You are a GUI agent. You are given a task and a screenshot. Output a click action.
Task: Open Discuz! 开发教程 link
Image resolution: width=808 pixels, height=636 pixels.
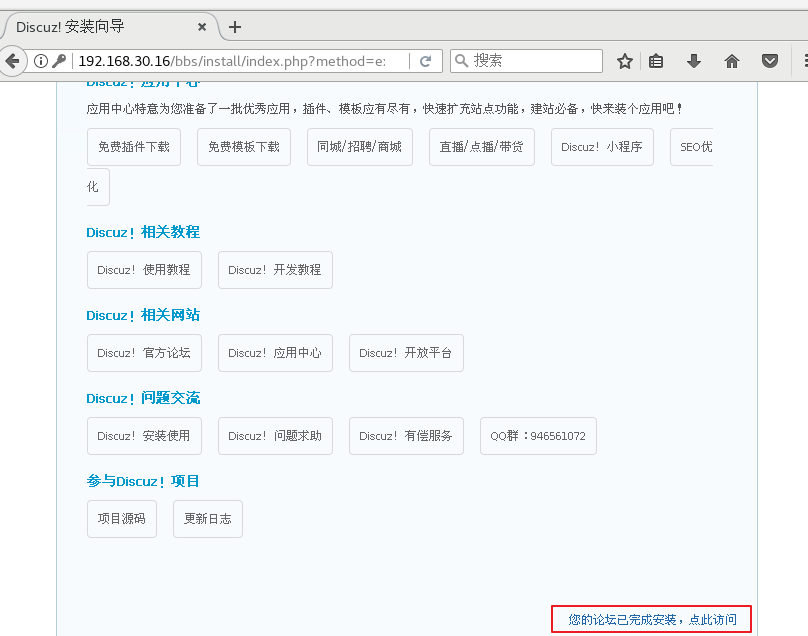(275, 270)
